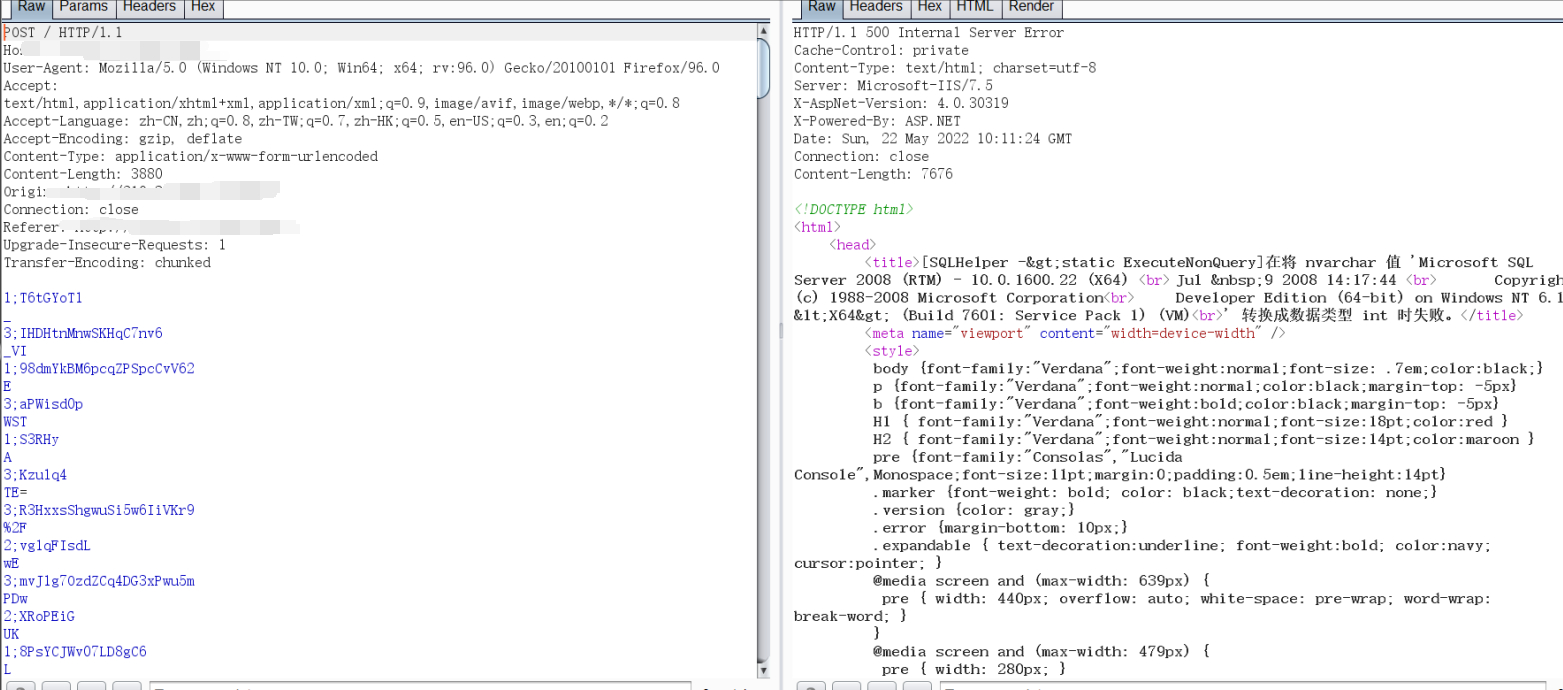This screenshot has width=1563, height=690.
Task: Click the Server: Microsoft-IIS/7.5 line
Action: coord(893,86)
